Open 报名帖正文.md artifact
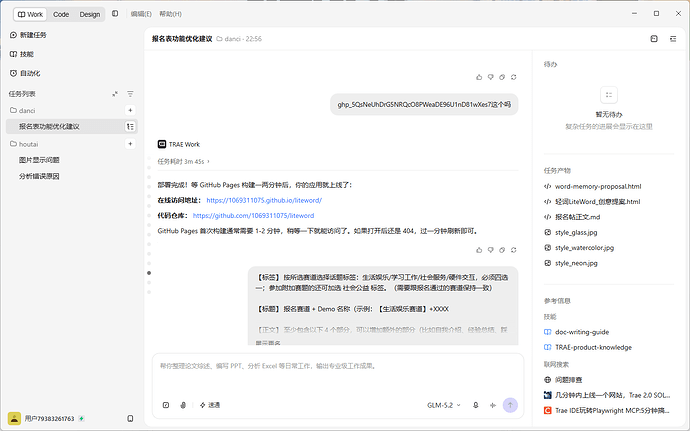Screen dimensions: 690x431 pyautogui.click(x=572, y=217)
